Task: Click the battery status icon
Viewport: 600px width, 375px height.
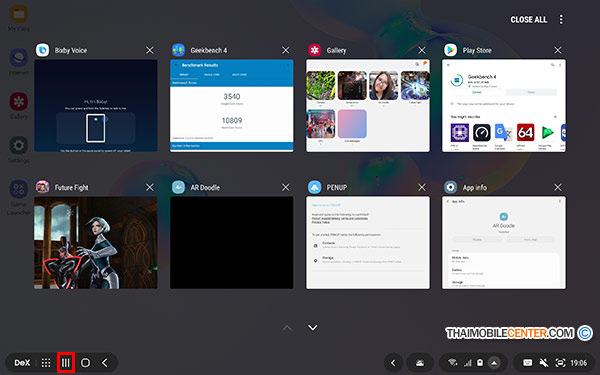Action: tap(480, 362)
